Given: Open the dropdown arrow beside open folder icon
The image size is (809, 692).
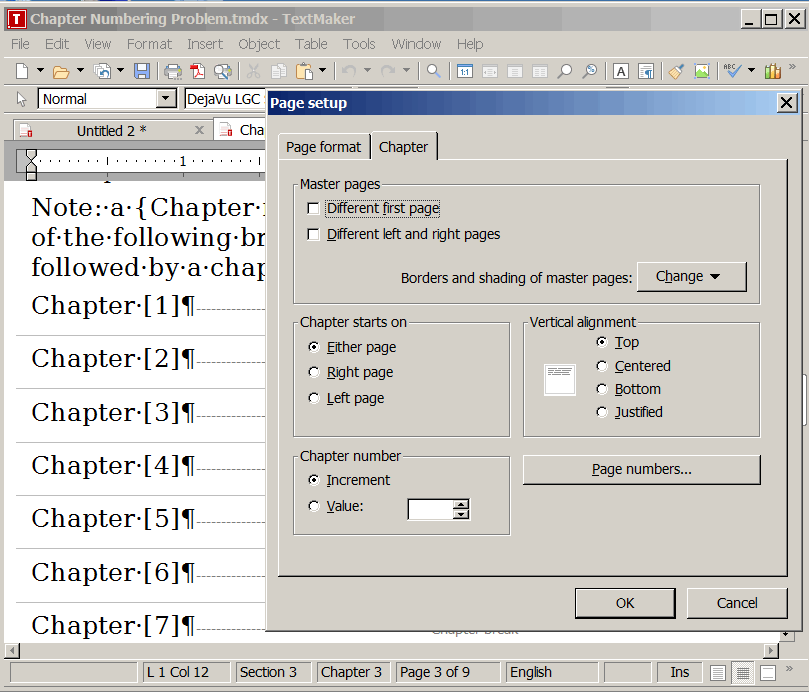Looking at the screenshot, I should click(80, 71).
